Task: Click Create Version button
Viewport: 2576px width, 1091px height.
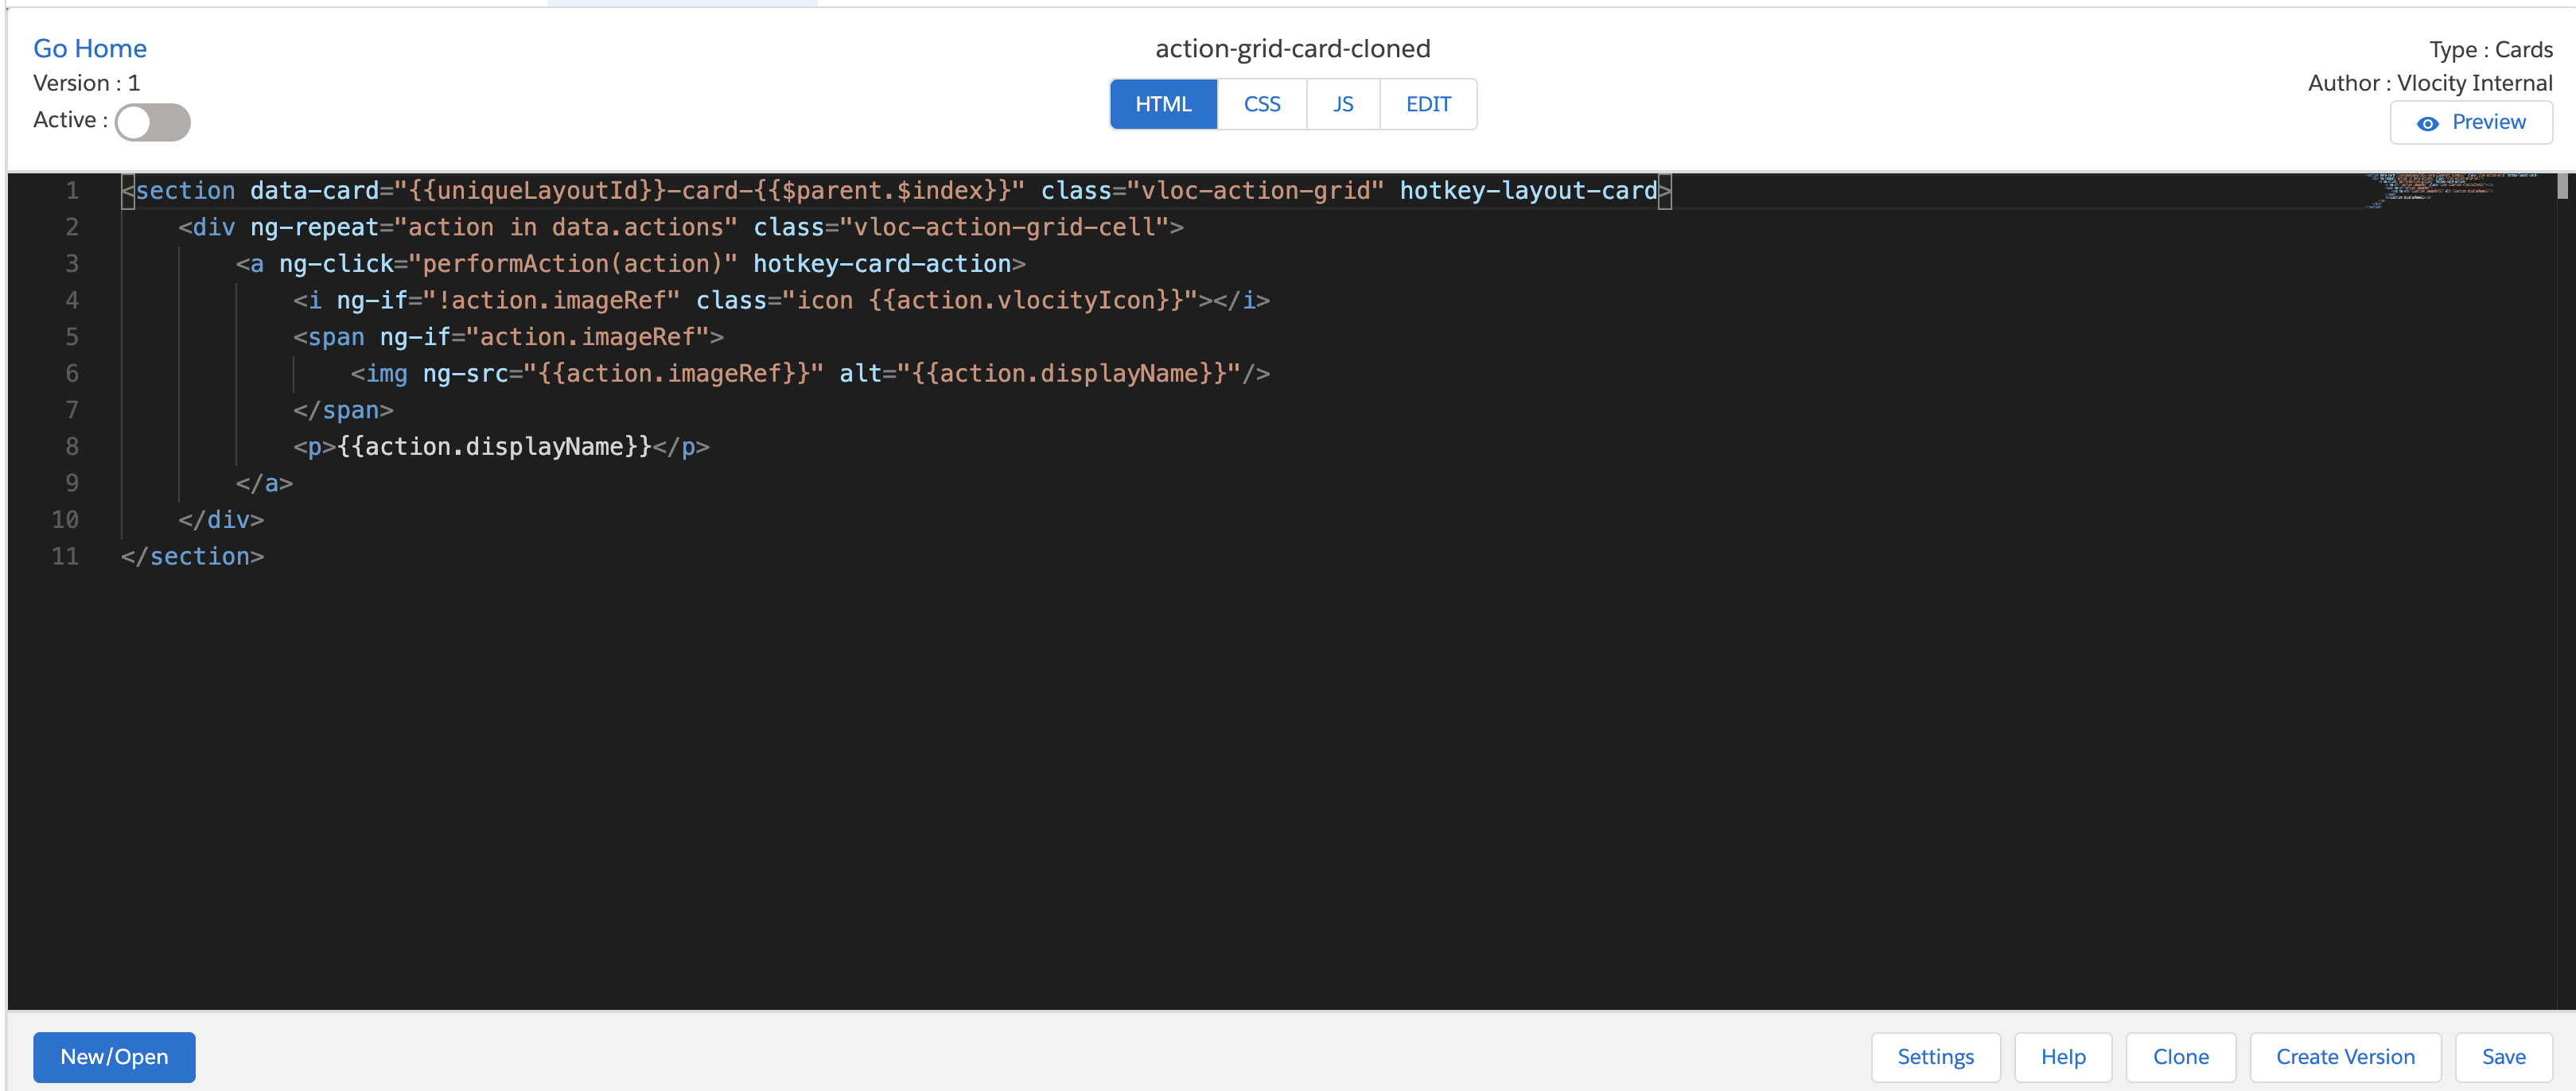Action: pyautogui.click(x=2345, y=1057)
